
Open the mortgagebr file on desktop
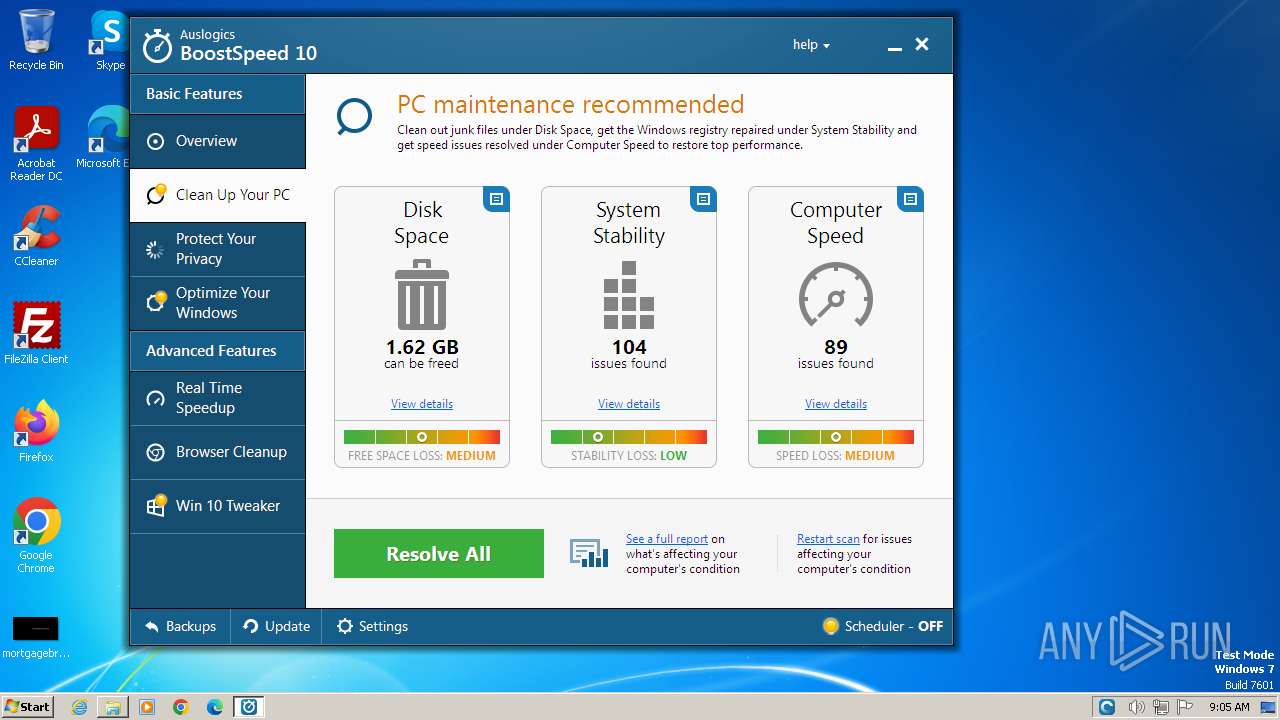point(36,638)
